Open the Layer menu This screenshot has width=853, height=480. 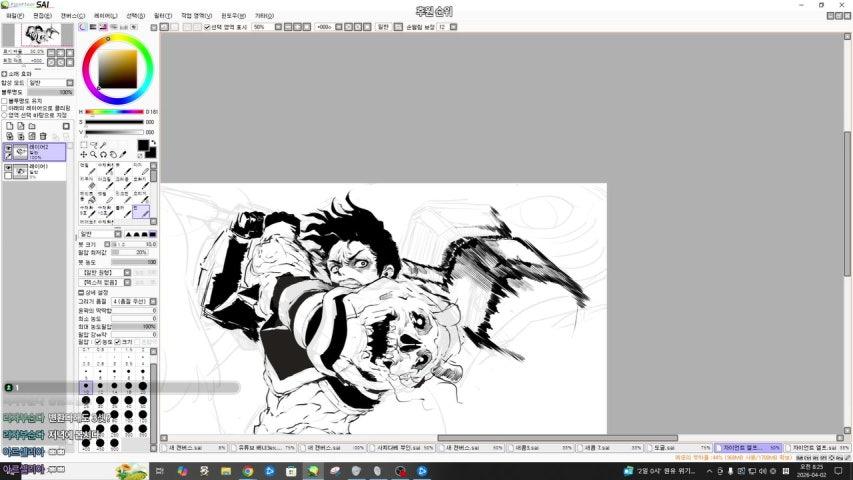[106, 16]
